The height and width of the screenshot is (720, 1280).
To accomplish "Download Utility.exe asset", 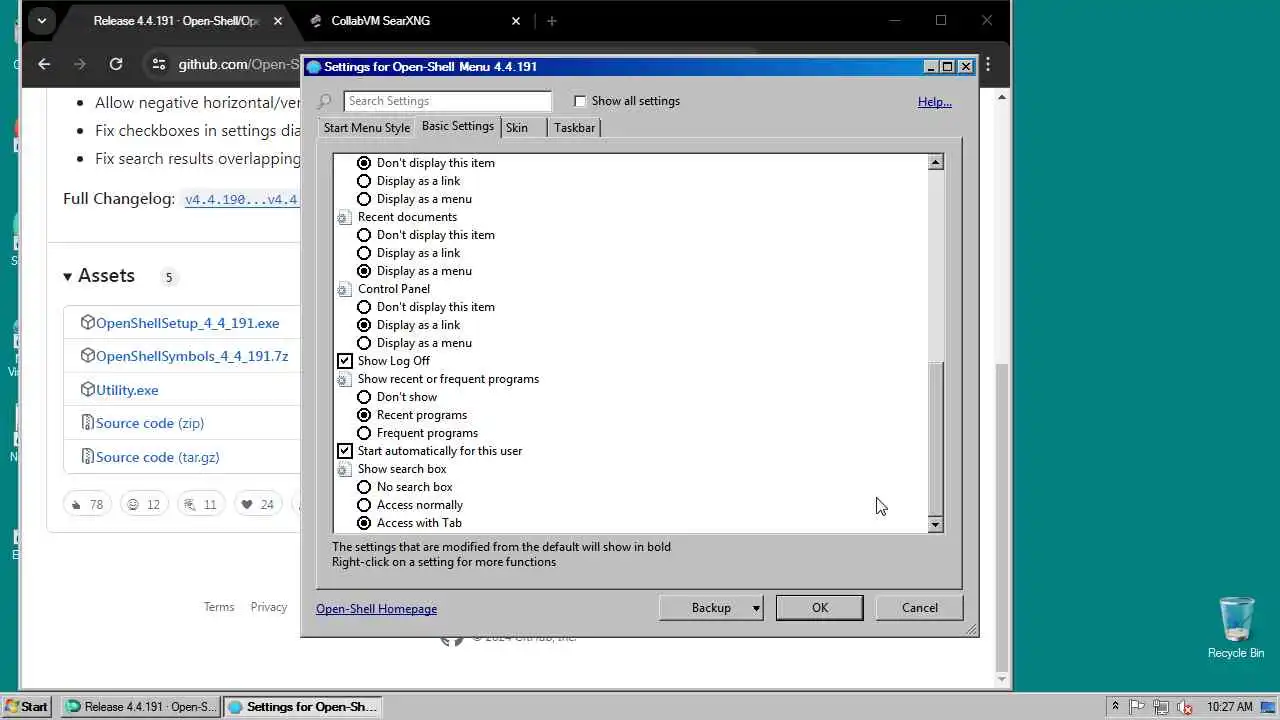I will tap(127, 390).
